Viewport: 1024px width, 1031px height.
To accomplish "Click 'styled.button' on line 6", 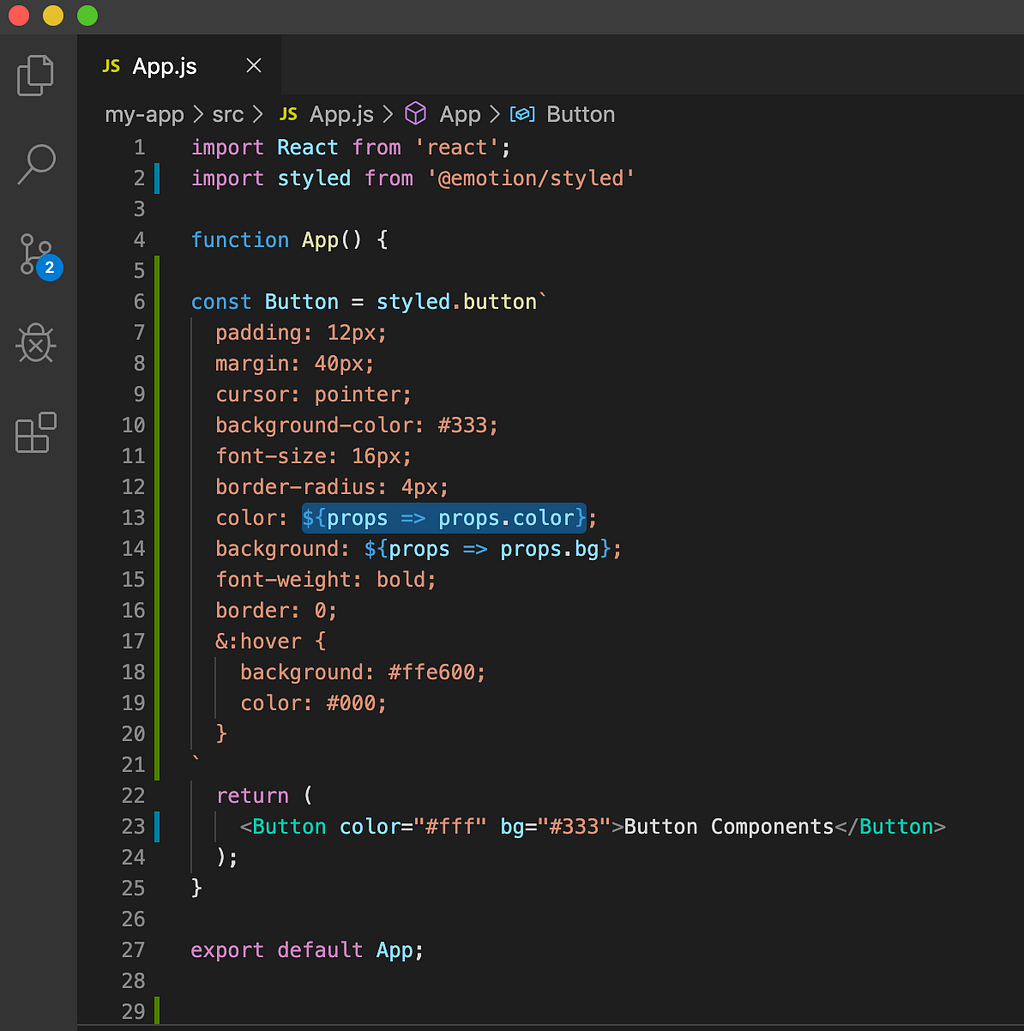I will click(x=456, y=302).
